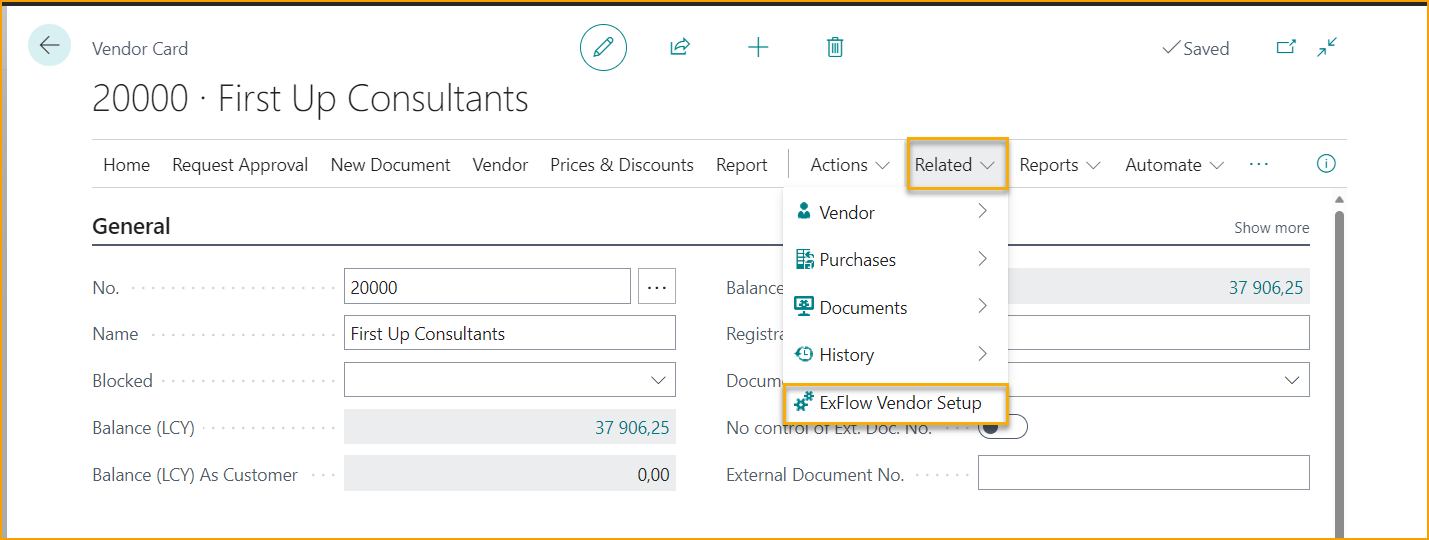Expand the Automate dropdown menu
Viewport: 1429px width, 540px height.
point(1174,165)
